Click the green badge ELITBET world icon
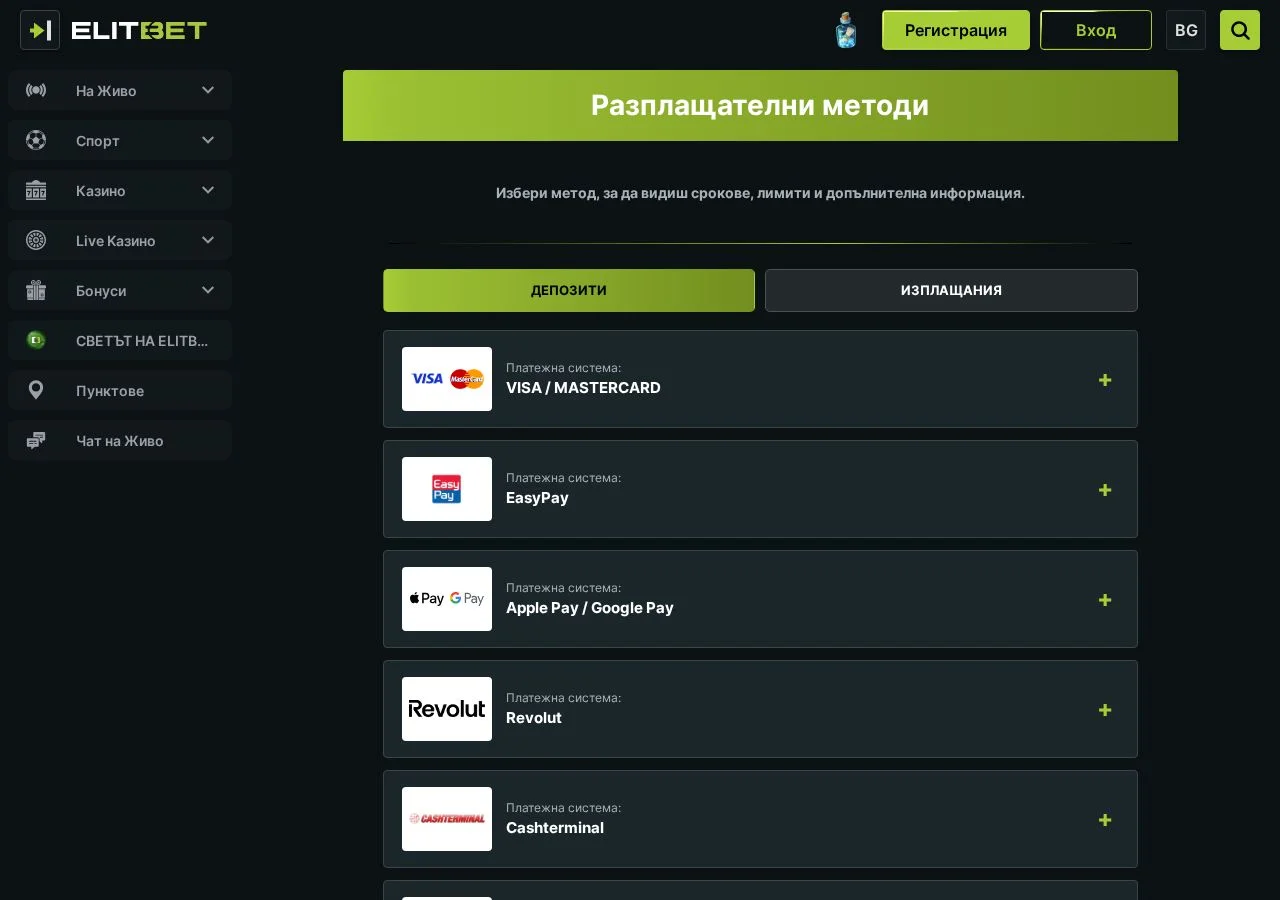The image size is (1280, 900). [36, 340]
